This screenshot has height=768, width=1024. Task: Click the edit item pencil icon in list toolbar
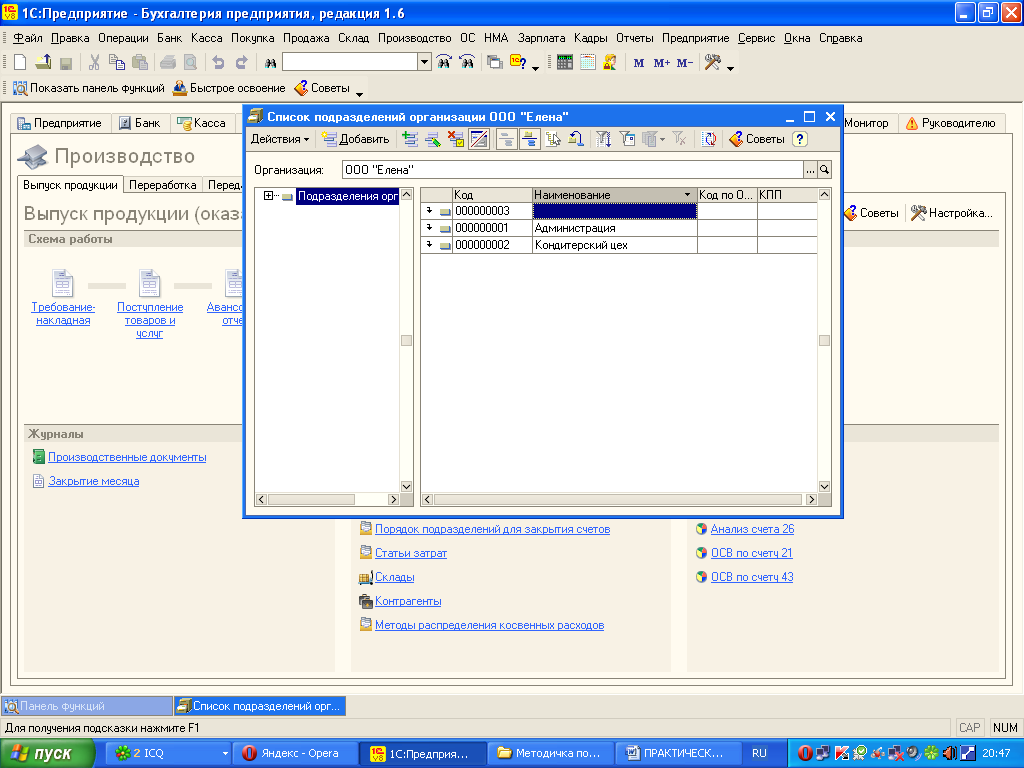point(432,139)
